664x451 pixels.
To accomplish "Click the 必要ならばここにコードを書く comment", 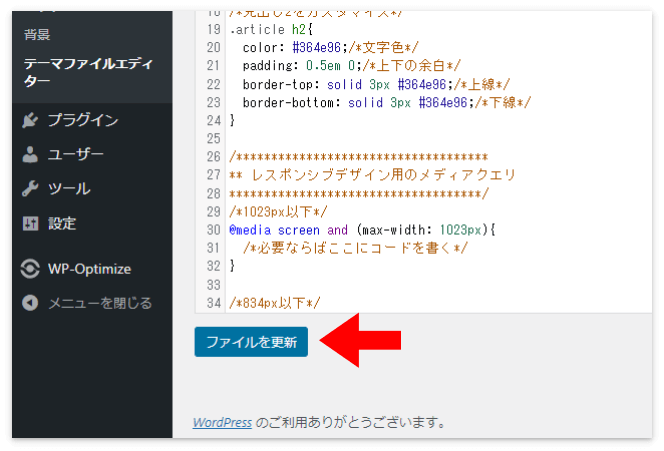I will 355,248.
